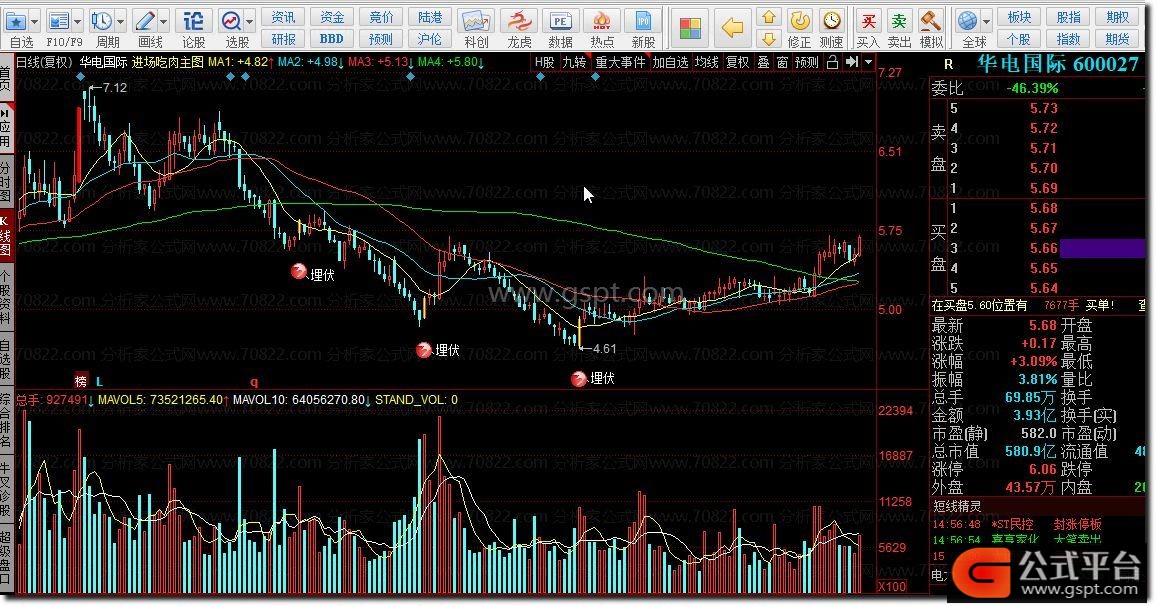Open the chart bar dropdown triangle menu
The height and width of the screenshot is (606, 1157).
coord(868,62)
